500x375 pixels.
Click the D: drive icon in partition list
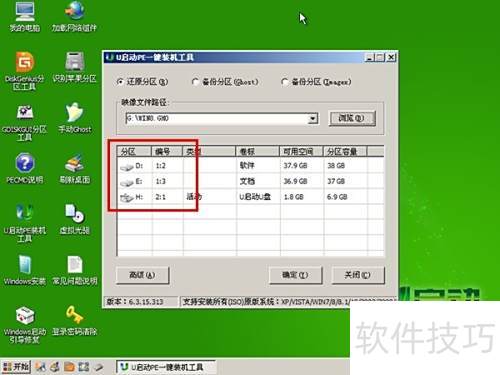click(127, 167)
